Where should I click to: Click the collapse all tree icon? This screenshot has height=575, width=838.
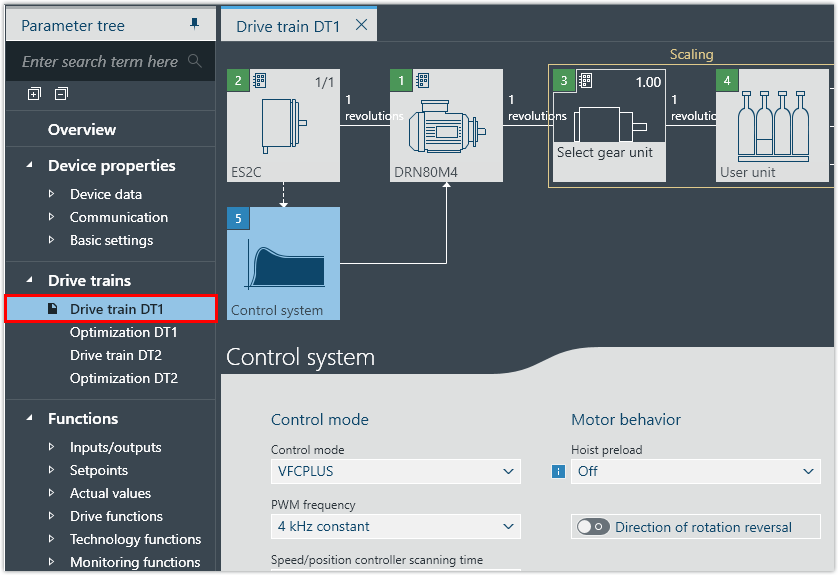click(x=62, y=94)
